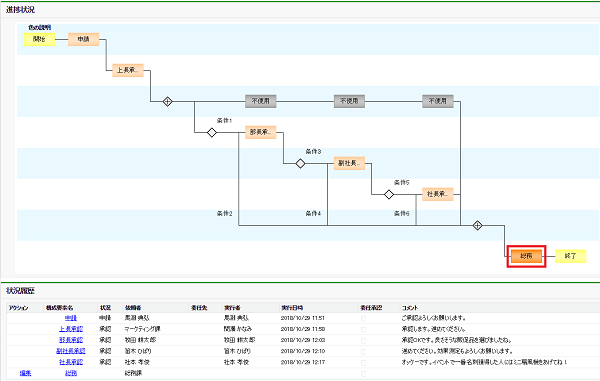600x381 pixels.
Task: Toggle 委任承認 checkbox in the 申請 row
Action: 363,318
